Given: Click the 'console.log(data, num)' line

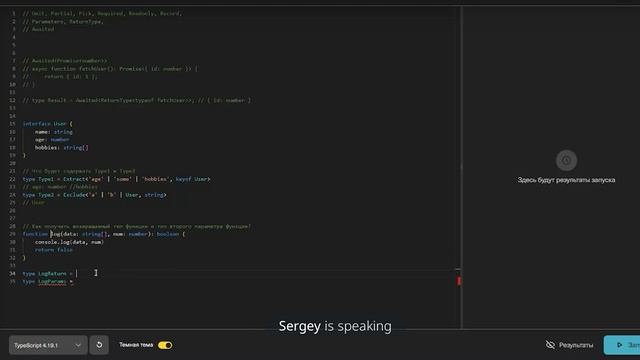Looking at the screenshot, I should [x=69, y=242].
